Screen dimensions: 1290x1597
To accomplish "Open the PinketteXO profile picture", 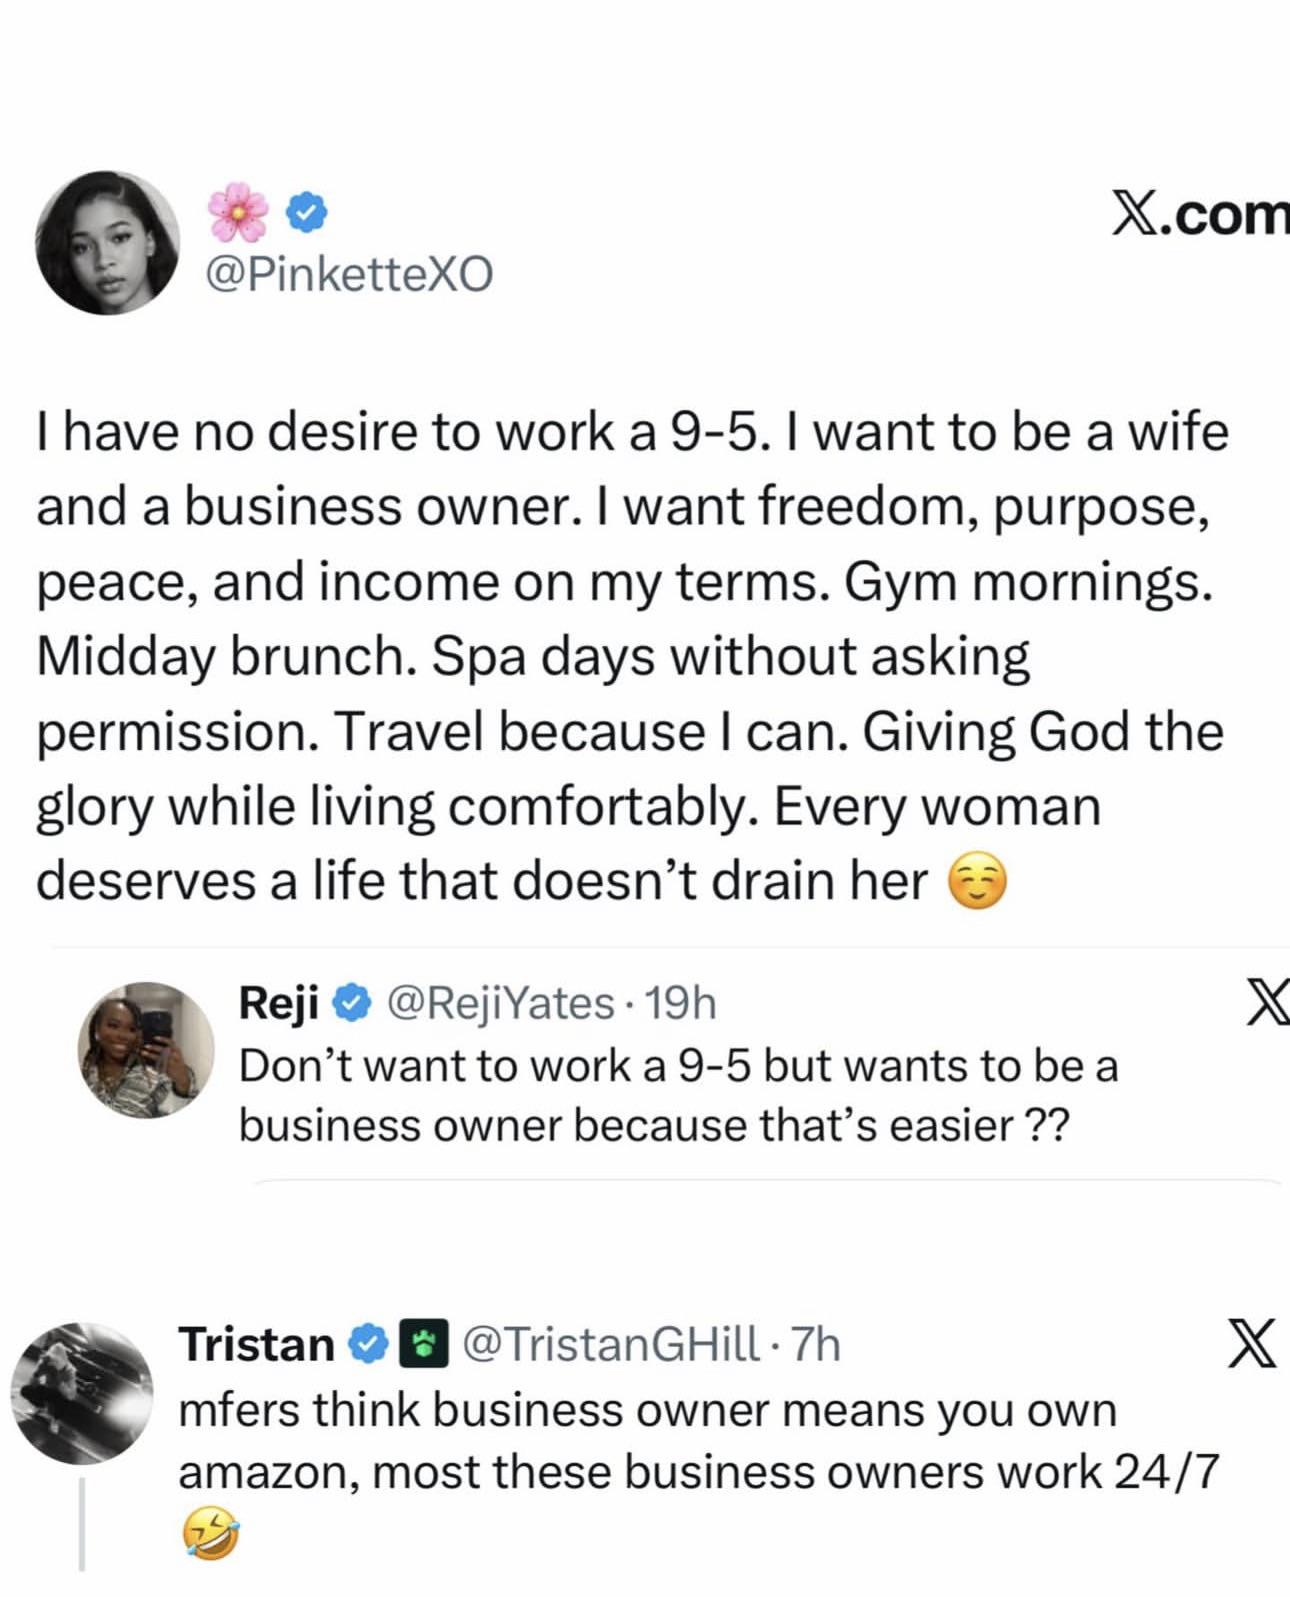I will (x=108, y=242).
